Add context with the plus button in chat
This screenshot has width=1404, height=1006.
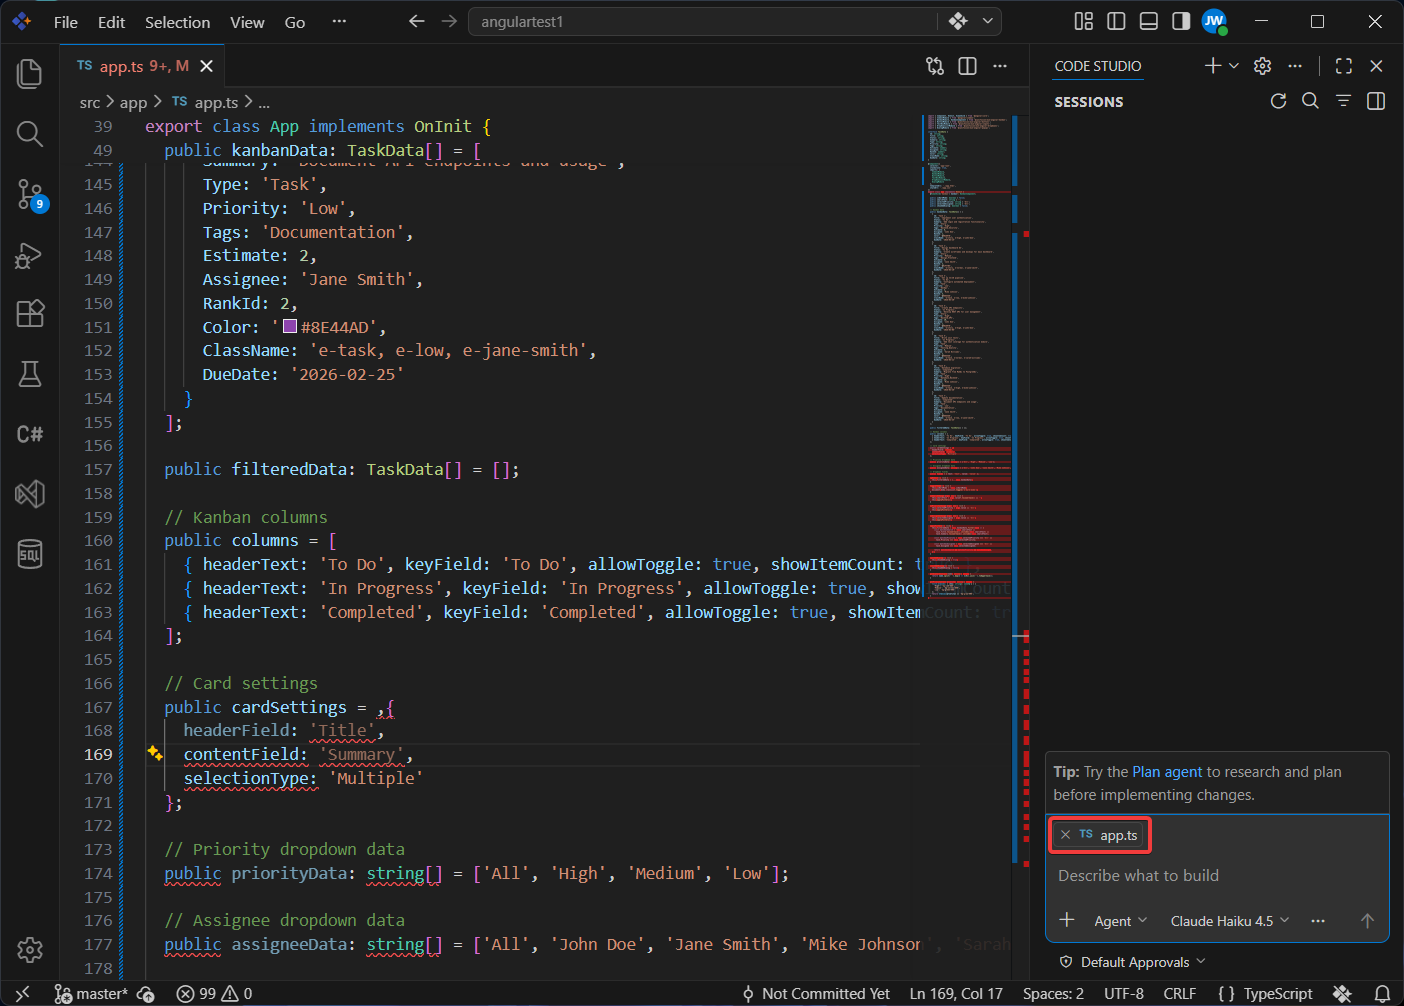coord(1067,920)
